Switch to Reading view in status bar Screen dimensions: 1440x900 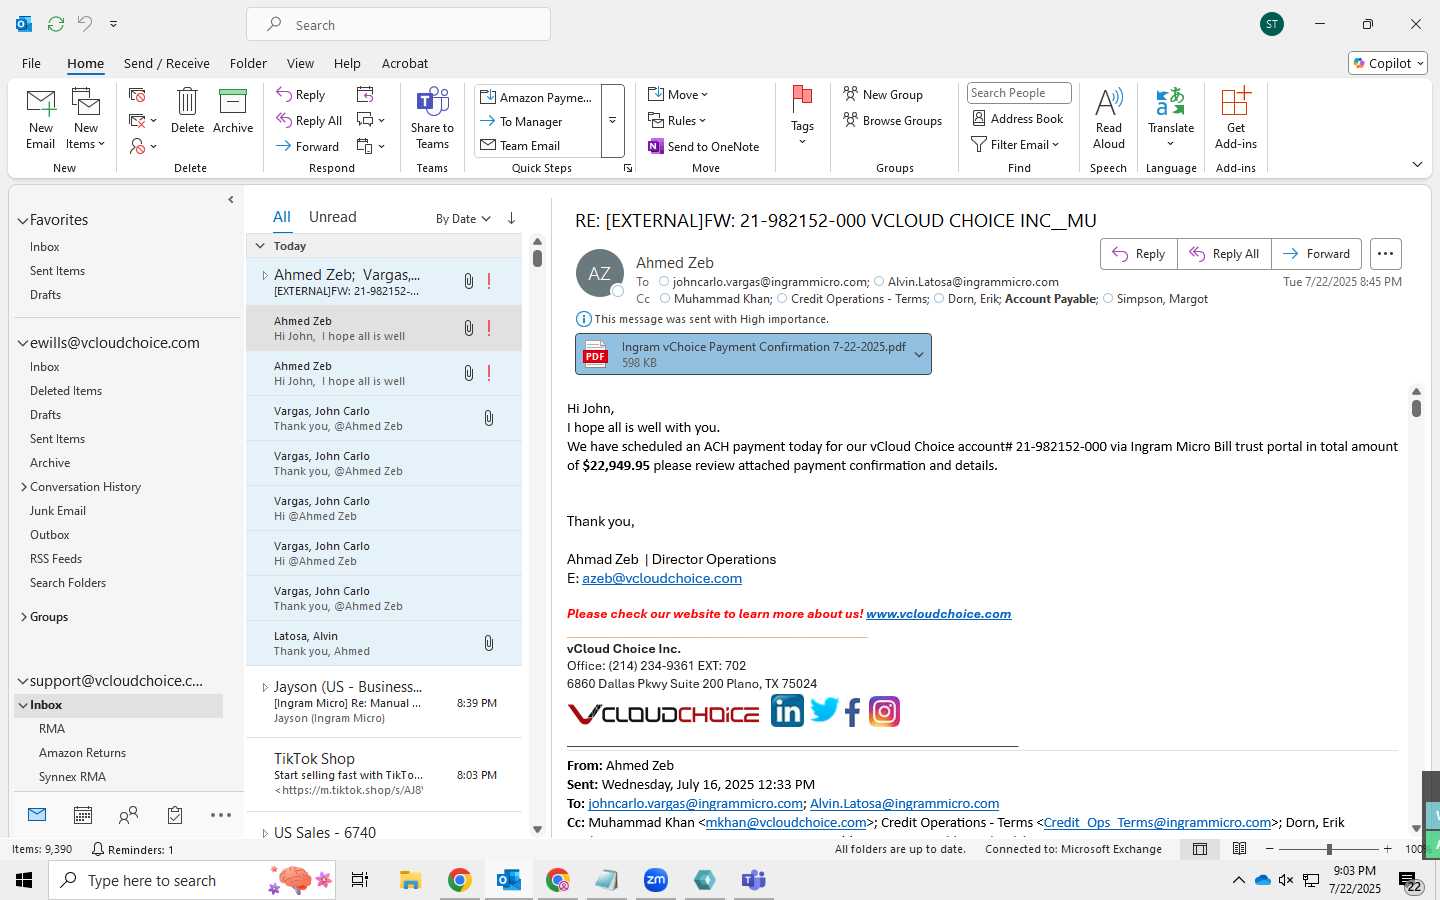1239,849
